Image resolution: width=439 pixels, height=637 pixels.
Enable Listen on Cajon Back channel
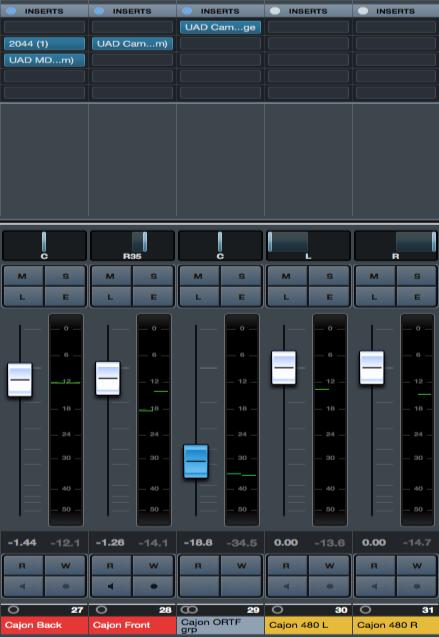tap(23, 297)
